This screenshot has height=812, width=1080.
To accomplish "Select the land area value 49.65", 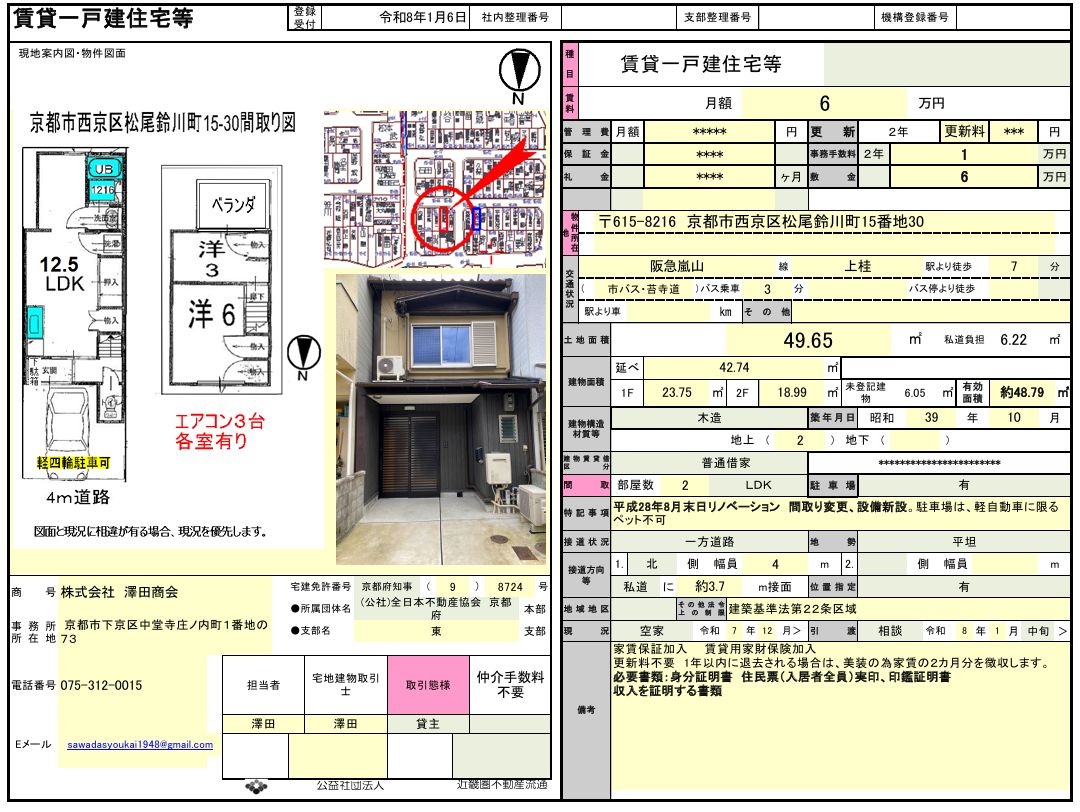I will [808, 340].
